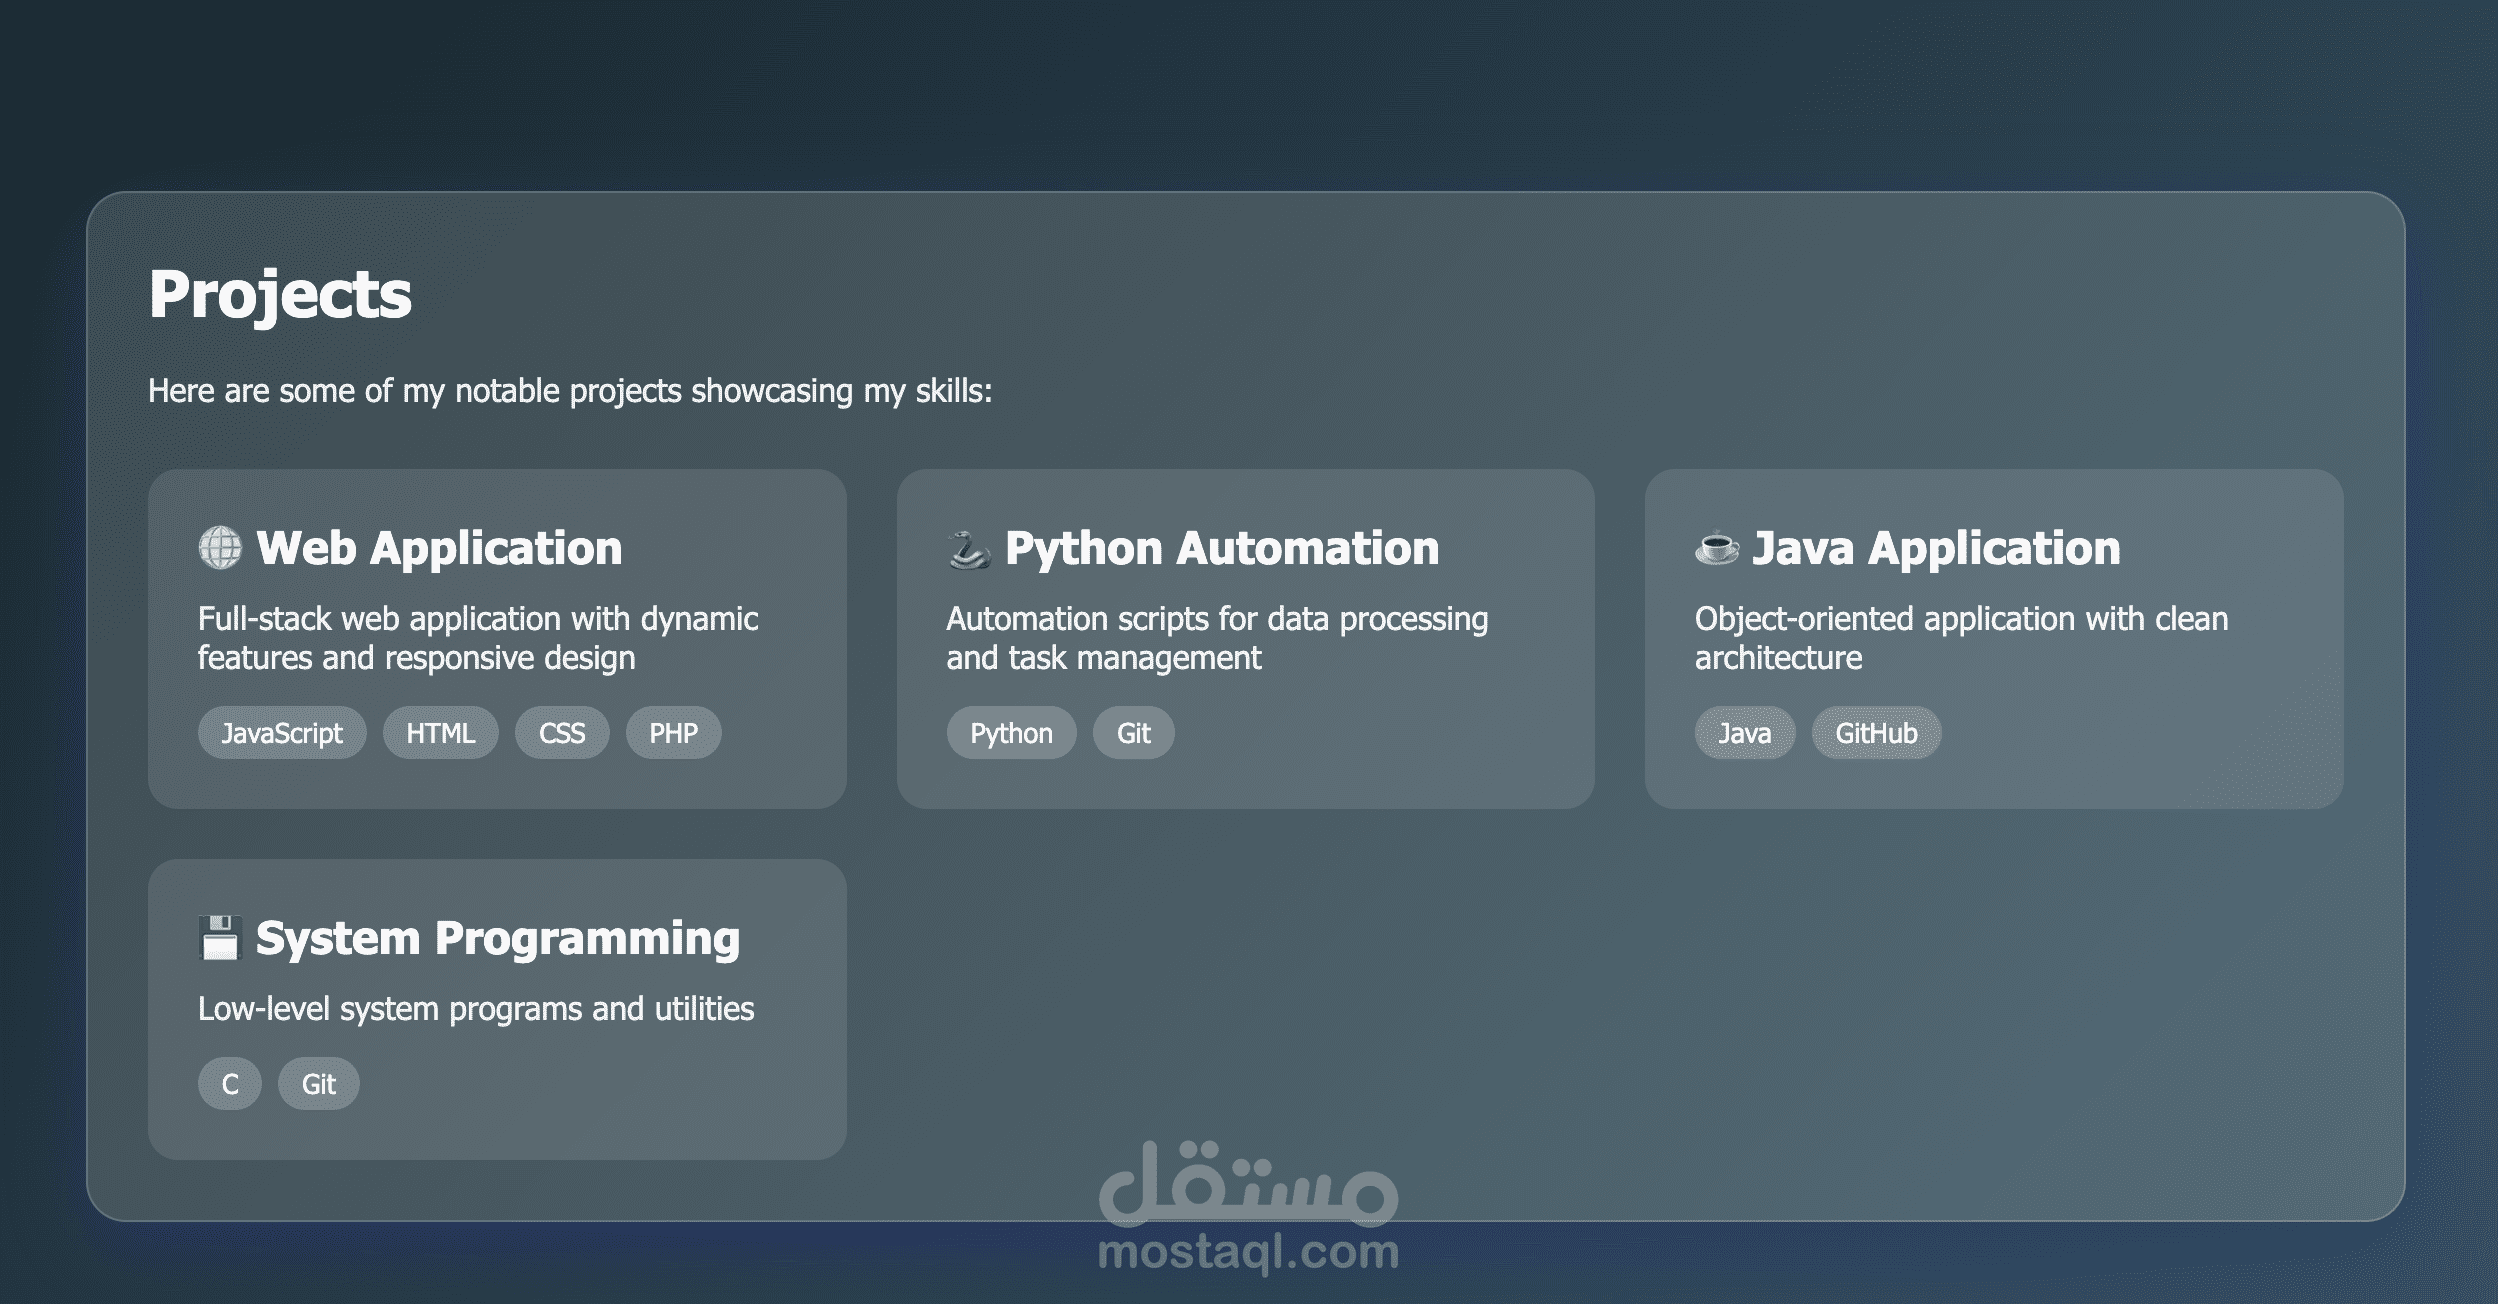This screenshot has height=1304, width=2498.
Task: Select the Python tag chip
Action: 1011,733
